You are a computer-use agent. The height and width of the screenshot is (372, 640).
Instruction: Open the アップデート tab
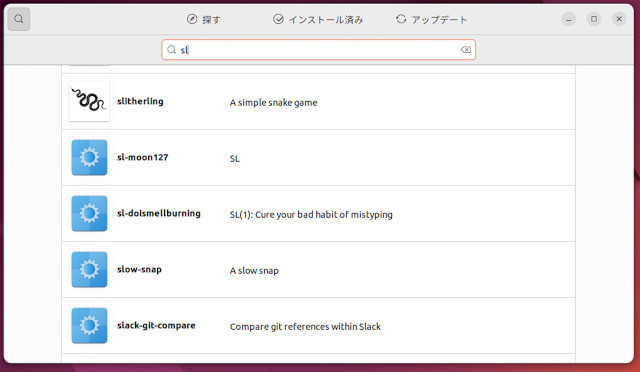431,19
